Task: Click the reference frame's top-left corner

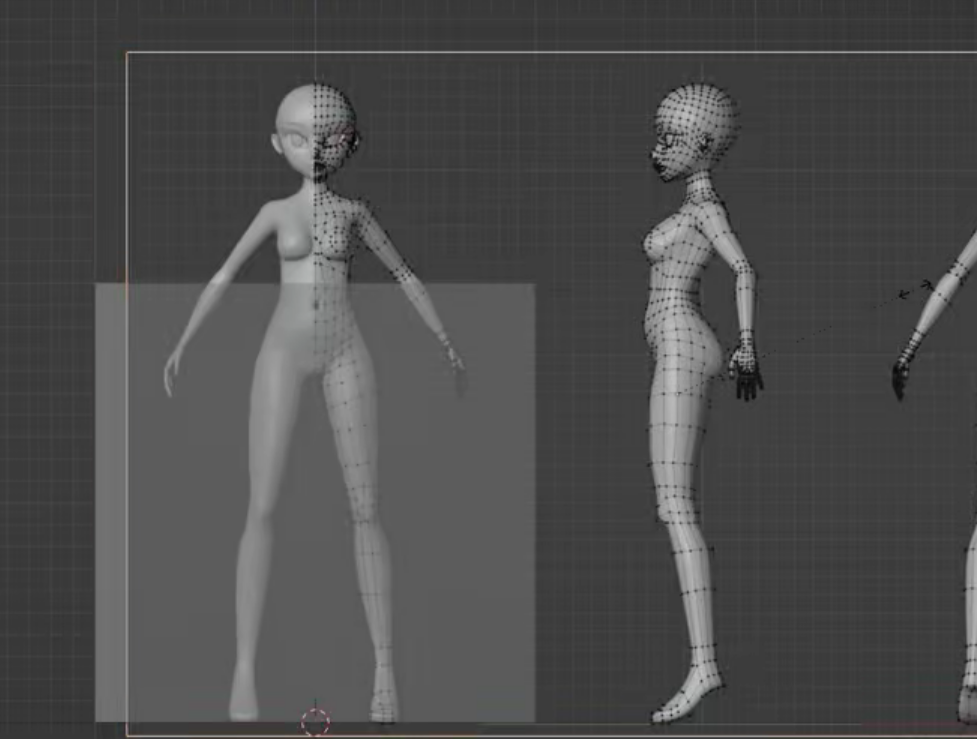Action: tap(128, 54)
